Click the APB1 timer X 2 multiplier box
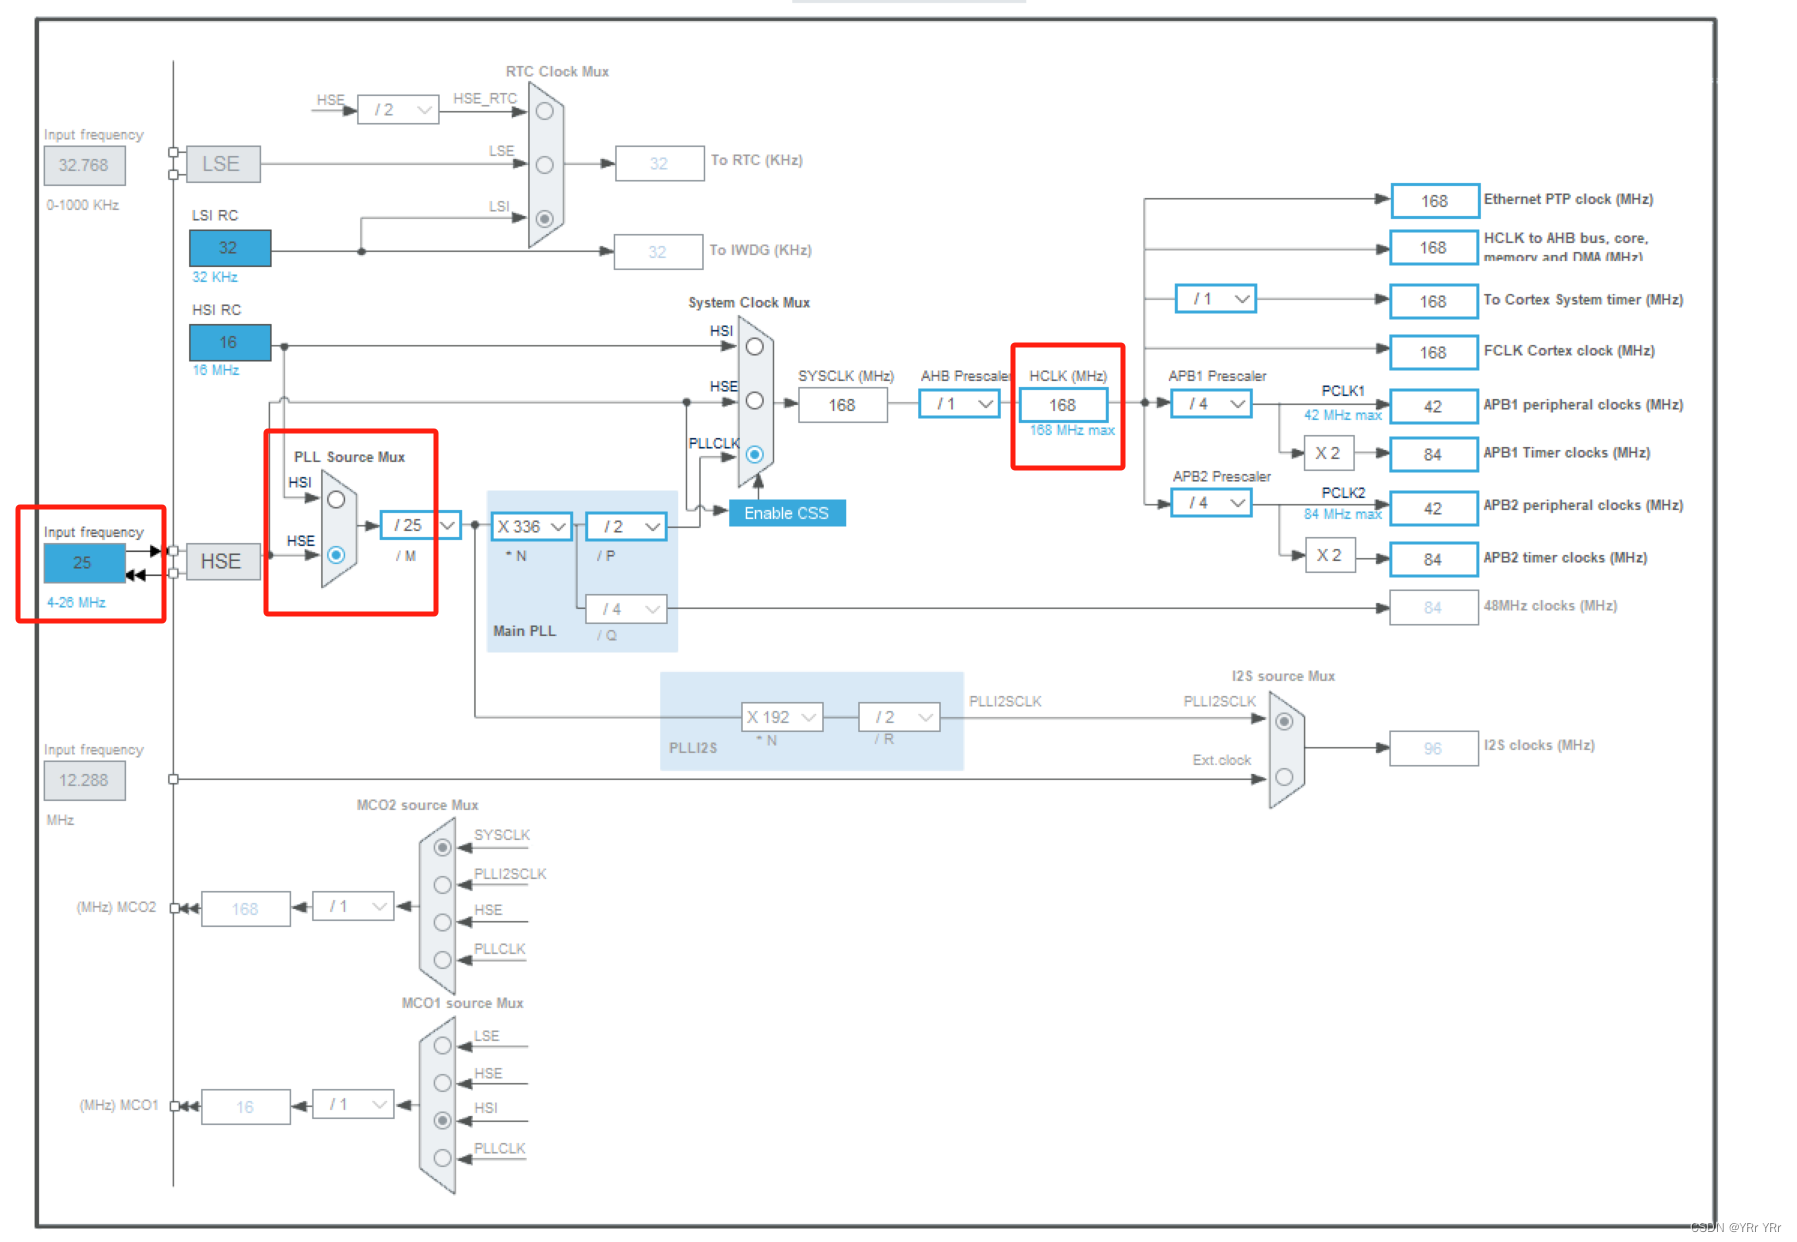Screen dimensions: 1797x1242 [1329, 453]
